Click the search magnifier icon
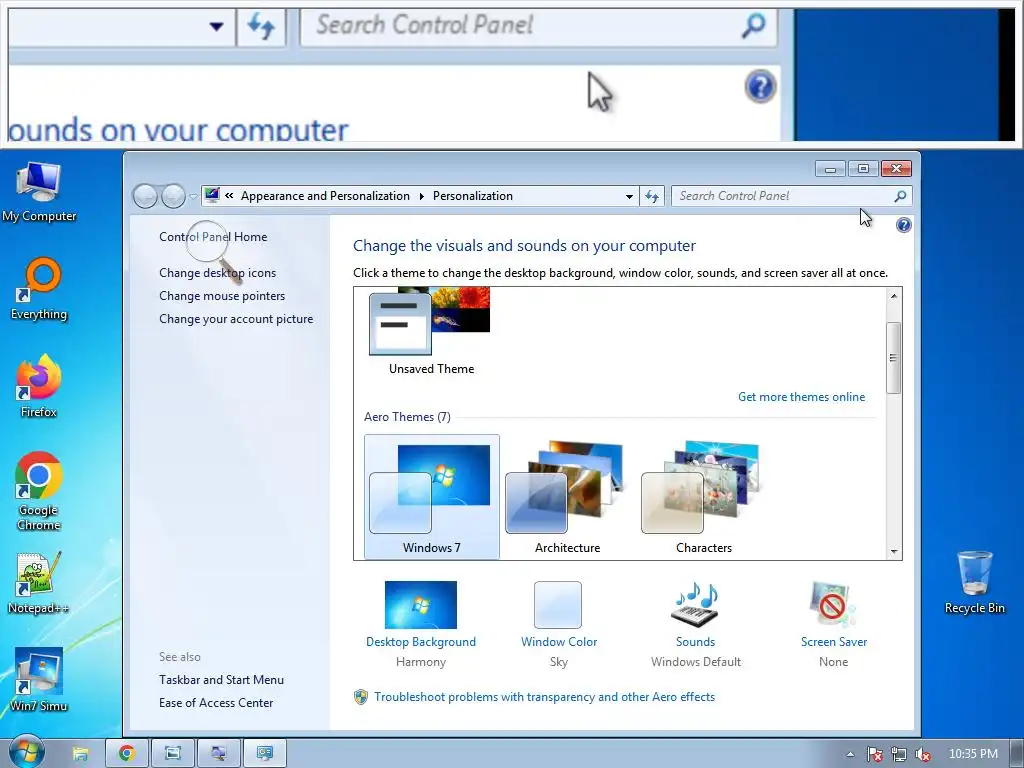Image resolution: width=1024 pixels, height=768 pixels. (x=900, y=196)
